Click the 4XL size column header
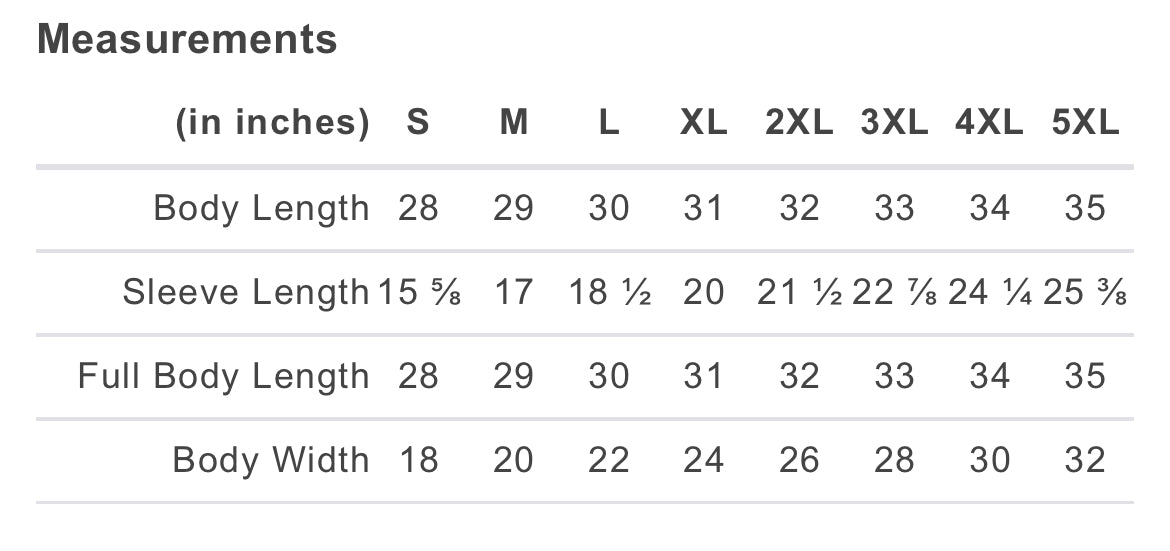The image size is (1170, 551). point(989,122)
